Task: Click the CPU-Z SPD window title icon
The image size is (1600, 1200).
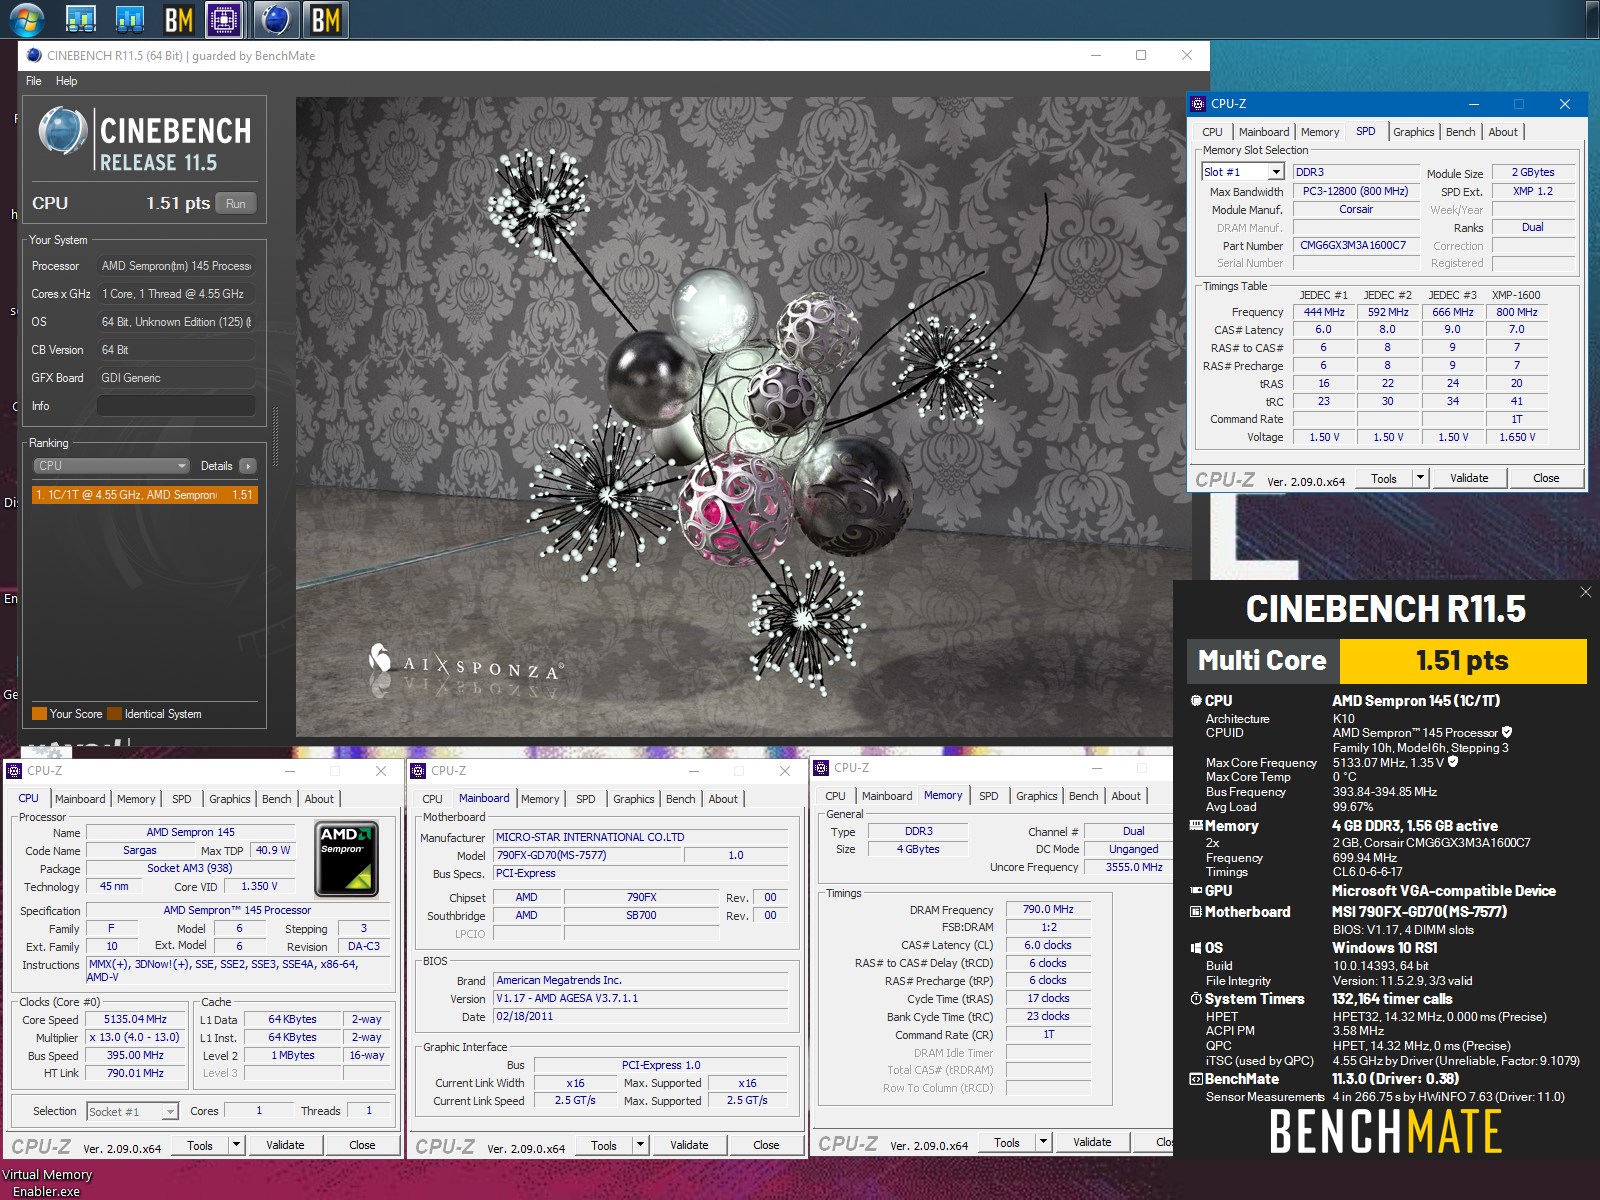Action: (x=1198, y=103)
